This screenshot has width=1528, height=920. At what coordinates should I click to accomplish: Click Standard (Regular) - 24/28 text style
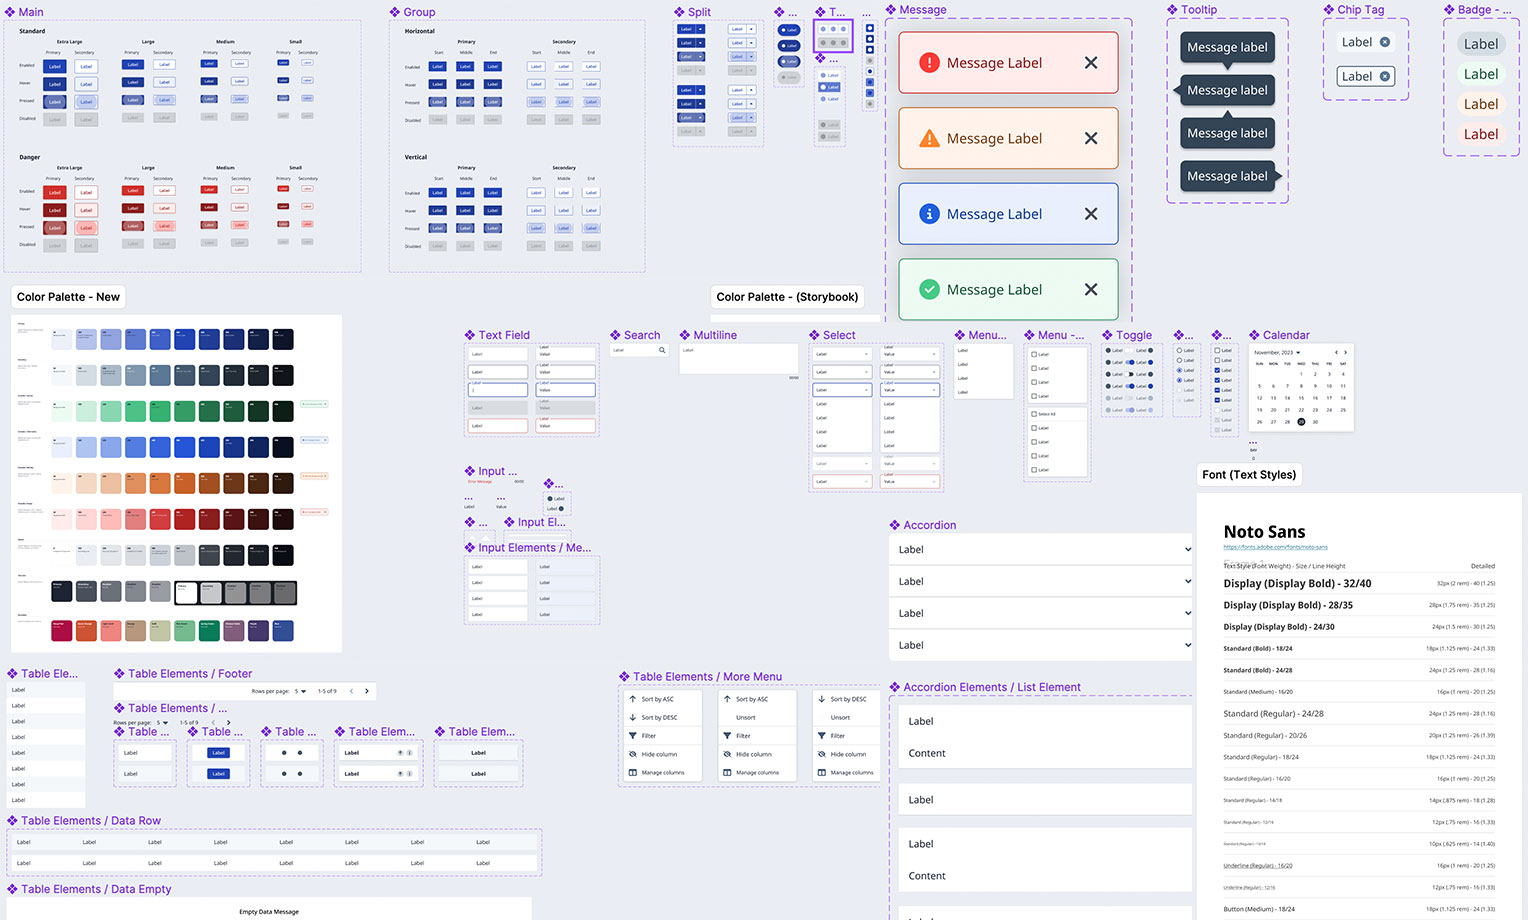tap(1273, 714)
